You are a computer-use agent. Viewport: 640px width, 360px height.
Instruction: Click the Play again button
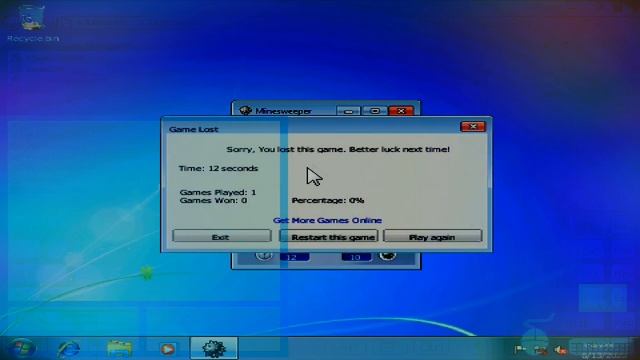433,236
